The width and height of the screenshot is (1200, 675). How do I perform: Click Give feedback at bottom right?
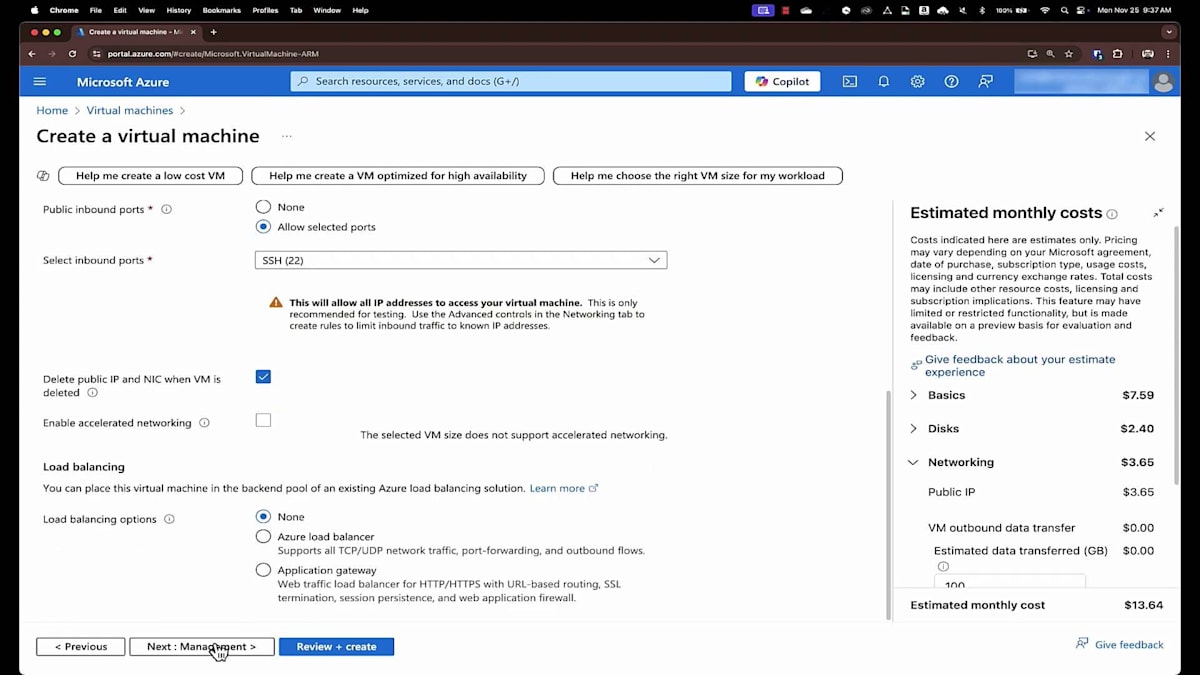(x=1120, y=645)
